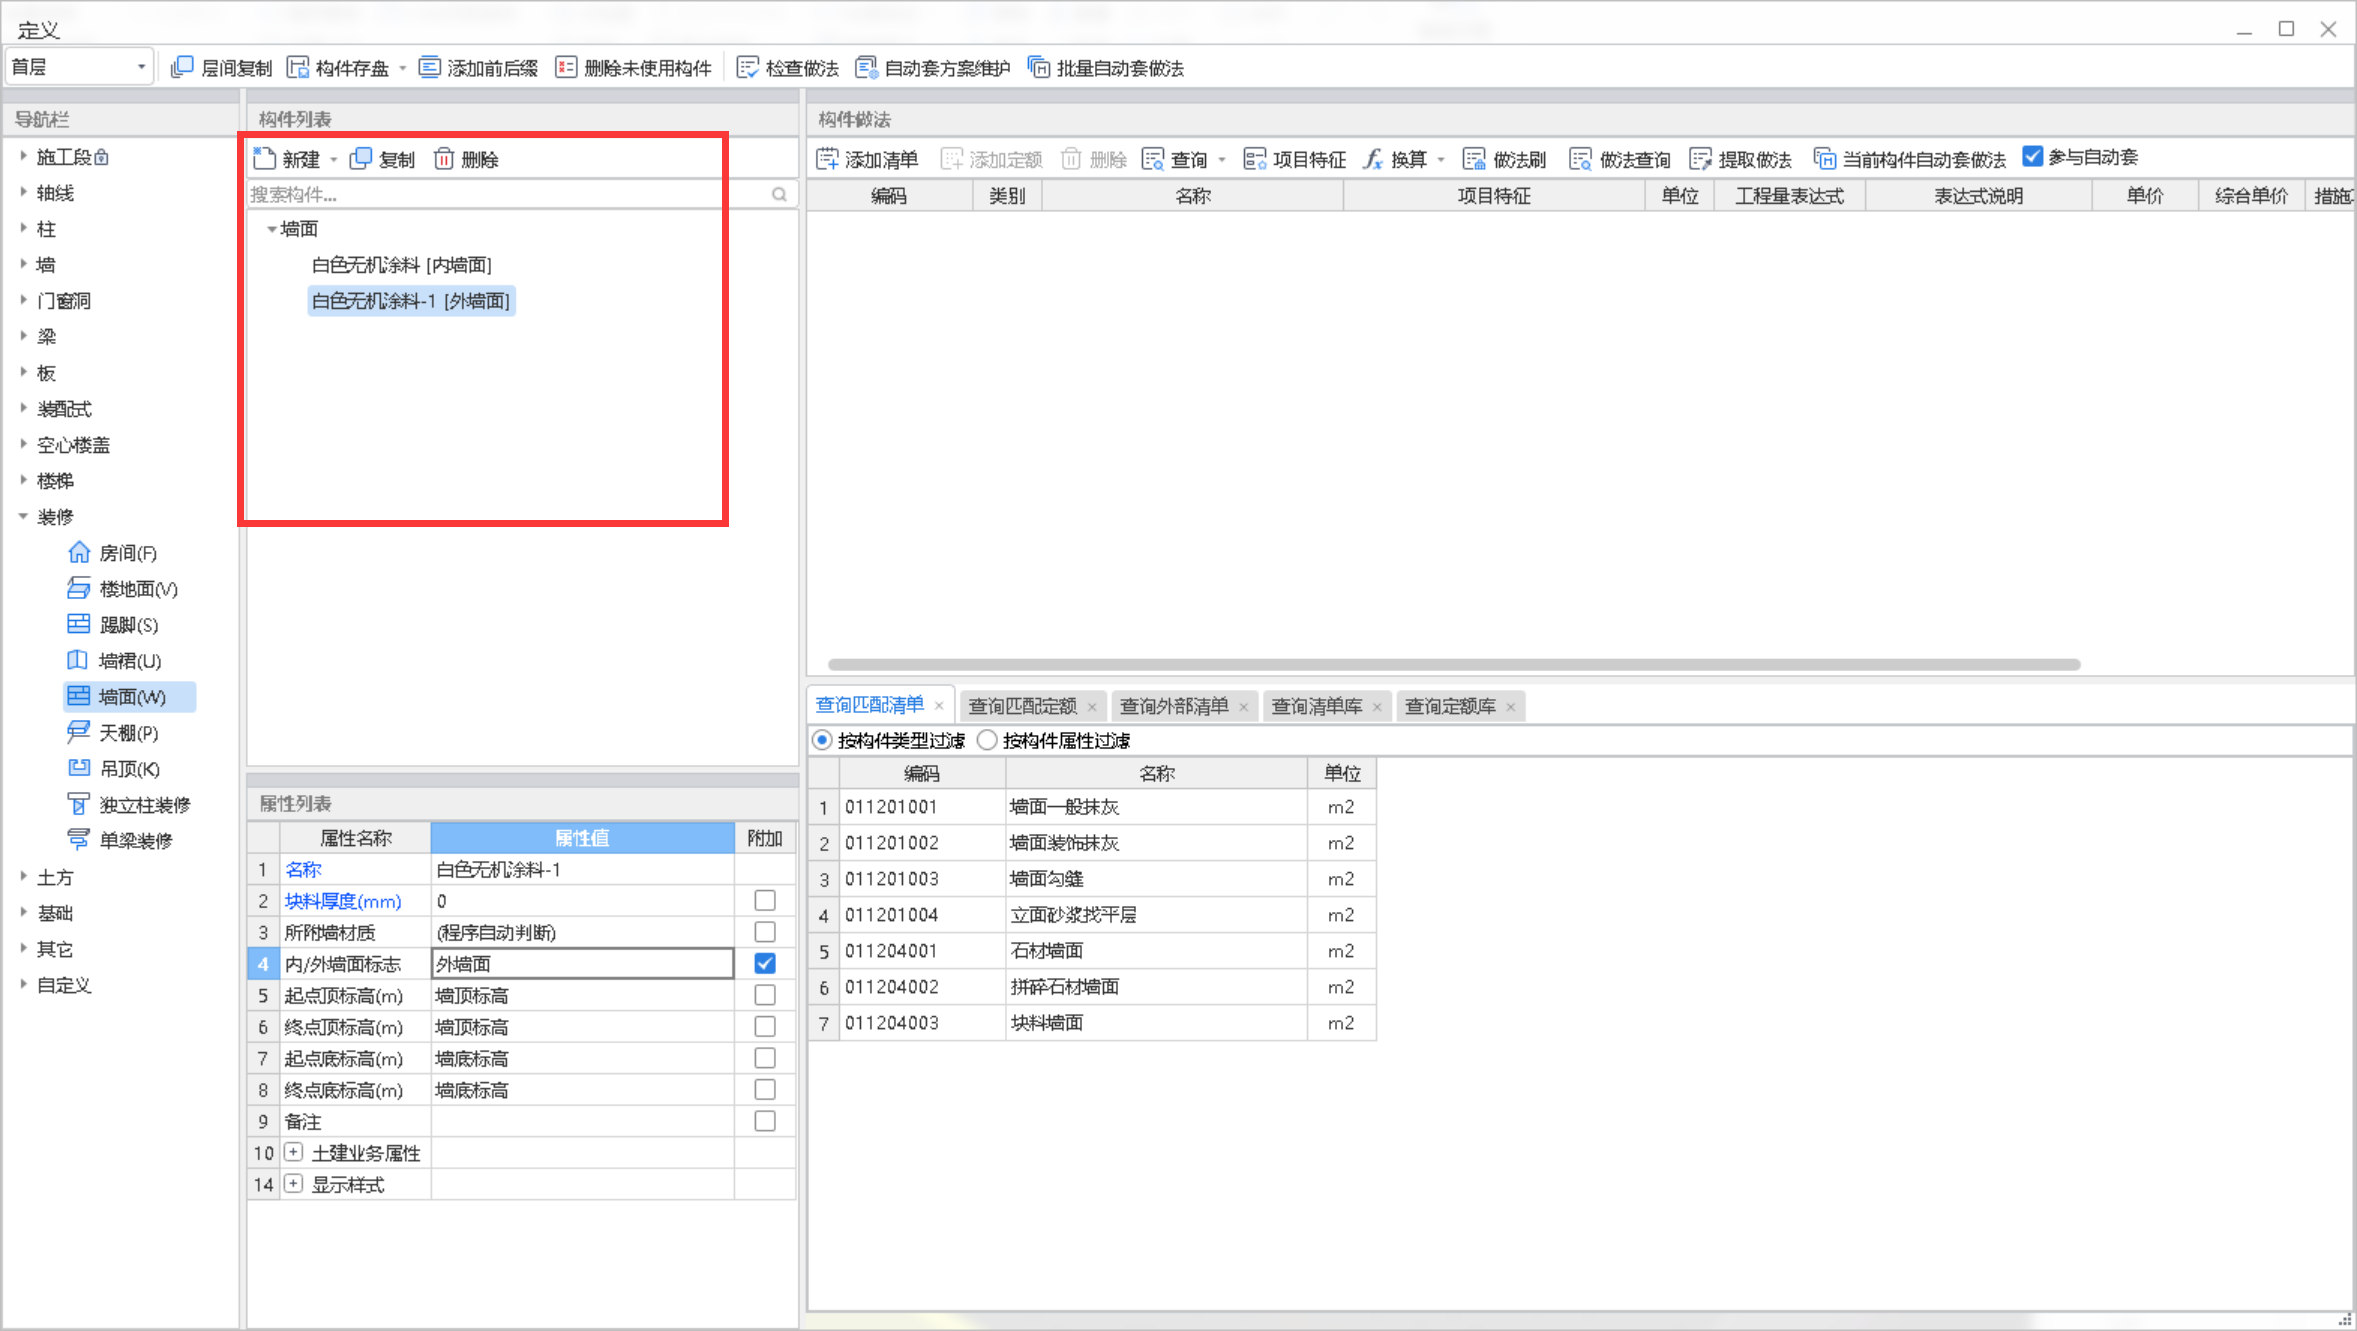Viewport: 2357px width, 1331px height.
Task: Select component 白色无机涂料 [内墙面]
Action: 402,265
